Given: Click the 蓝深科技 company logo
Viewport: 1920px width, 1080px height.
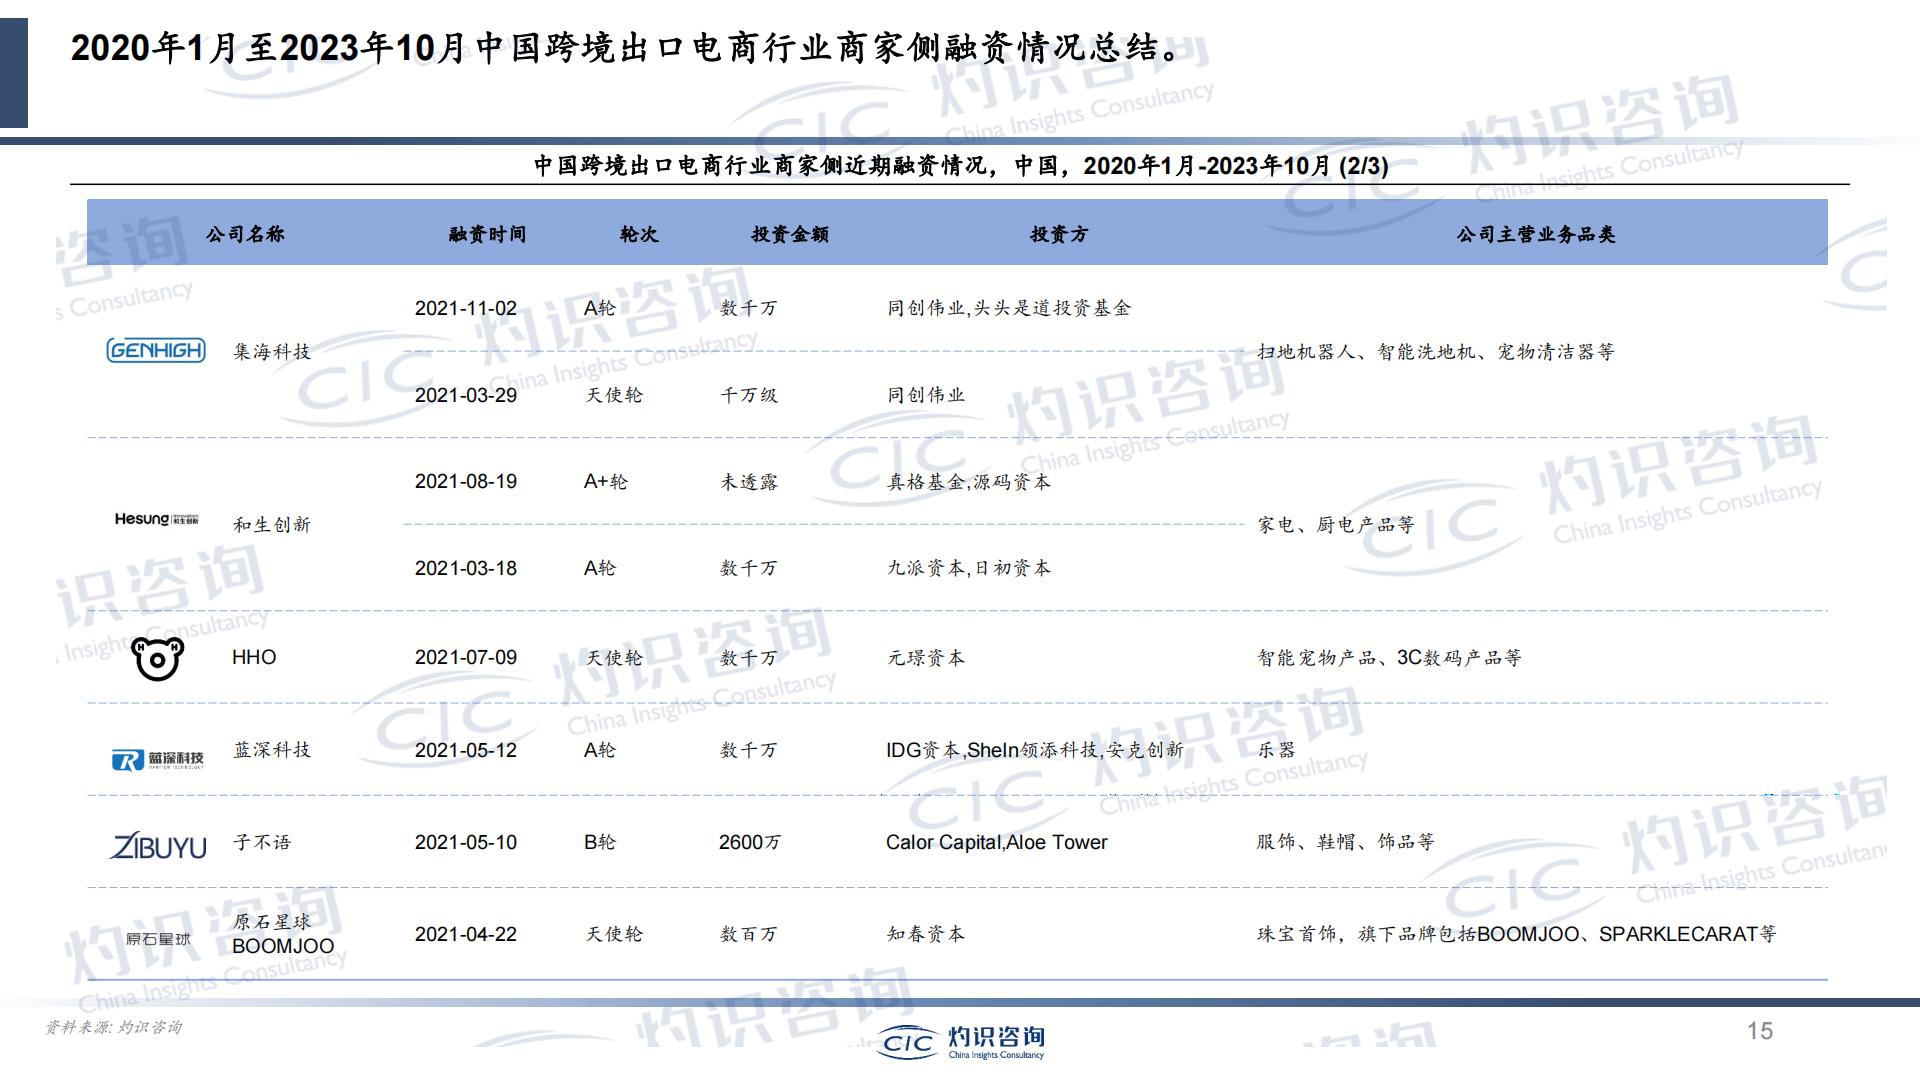Looking at the screenshot, I should (x=157, y=760).
